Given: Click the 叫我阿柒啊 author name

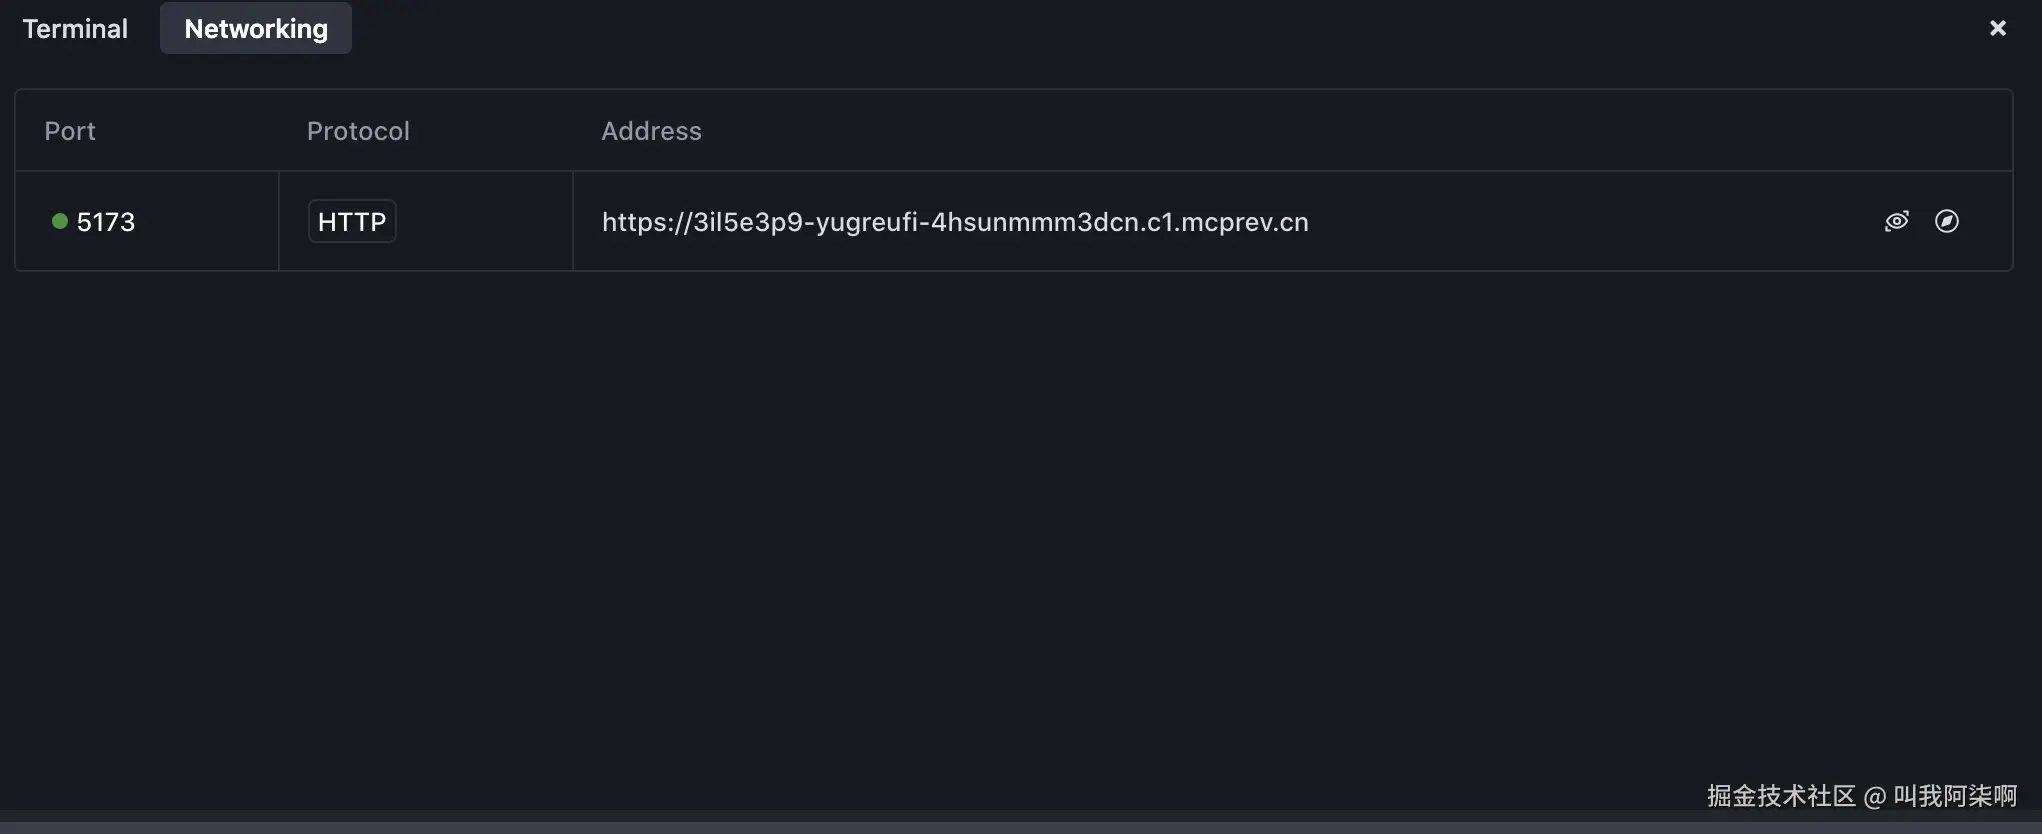Looking at the screenshot, I should coord(1955,796).
